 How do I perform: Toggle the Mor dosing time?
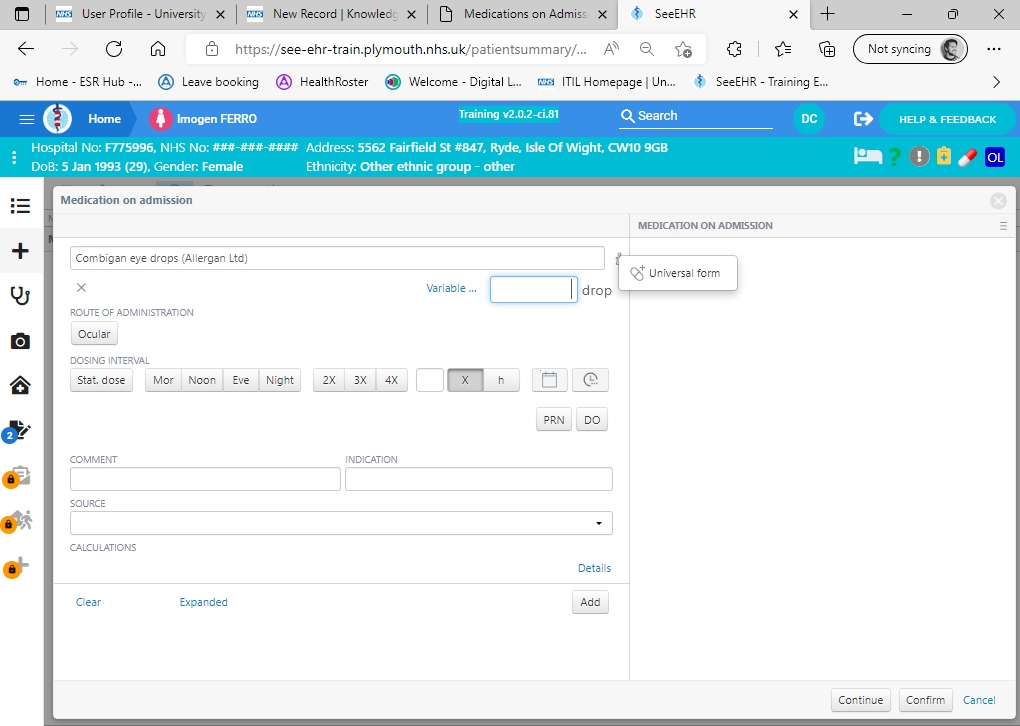pos(163,380)
